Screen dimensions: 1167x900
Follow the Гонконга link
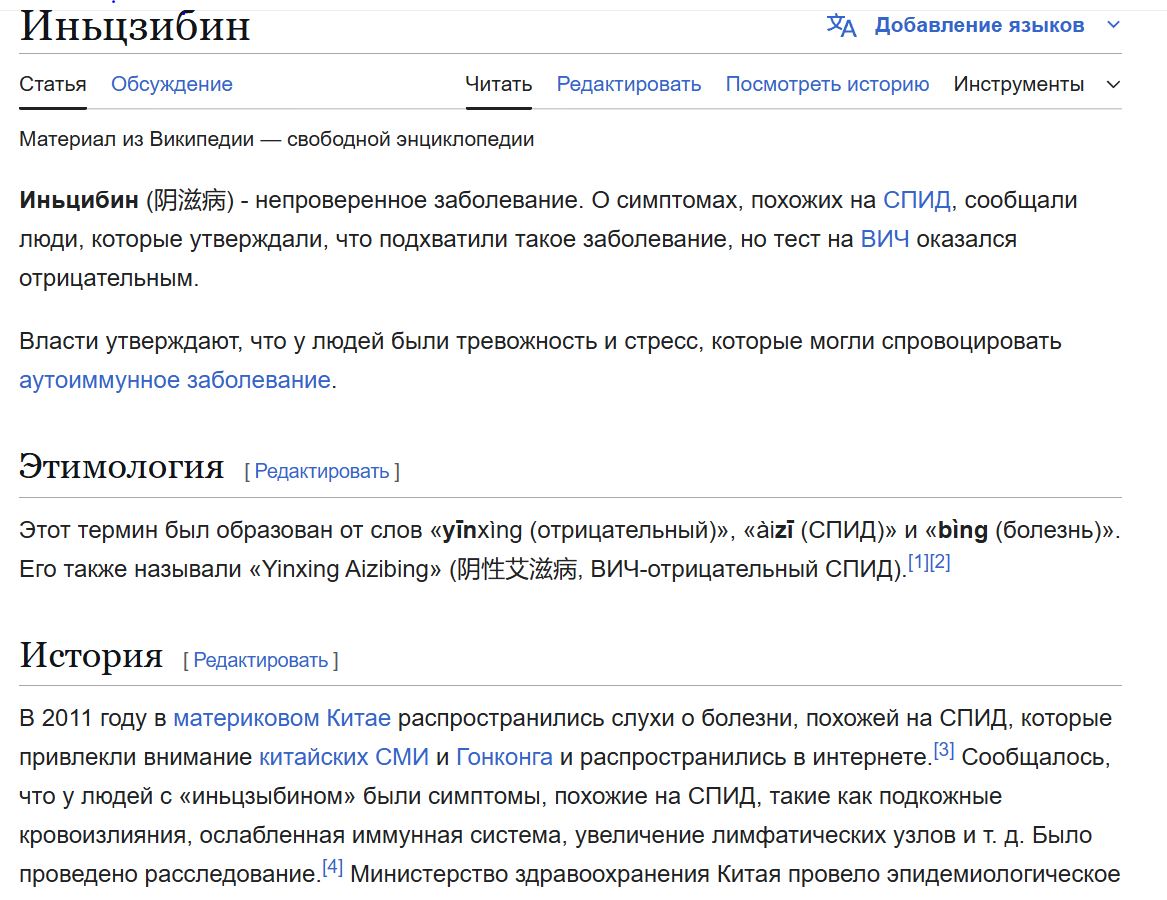click(505, 757)
